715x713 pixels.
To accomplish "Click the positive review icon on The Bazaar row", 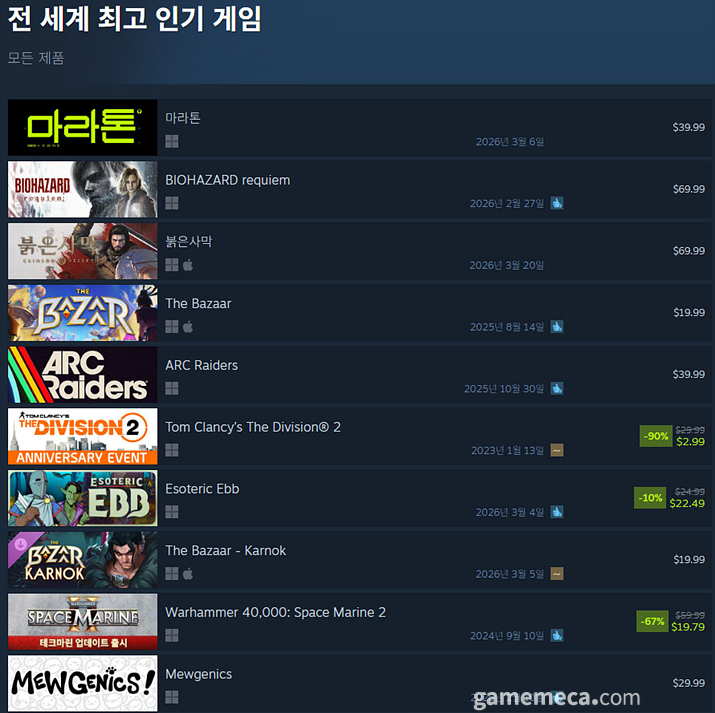I will coord(557,326).
